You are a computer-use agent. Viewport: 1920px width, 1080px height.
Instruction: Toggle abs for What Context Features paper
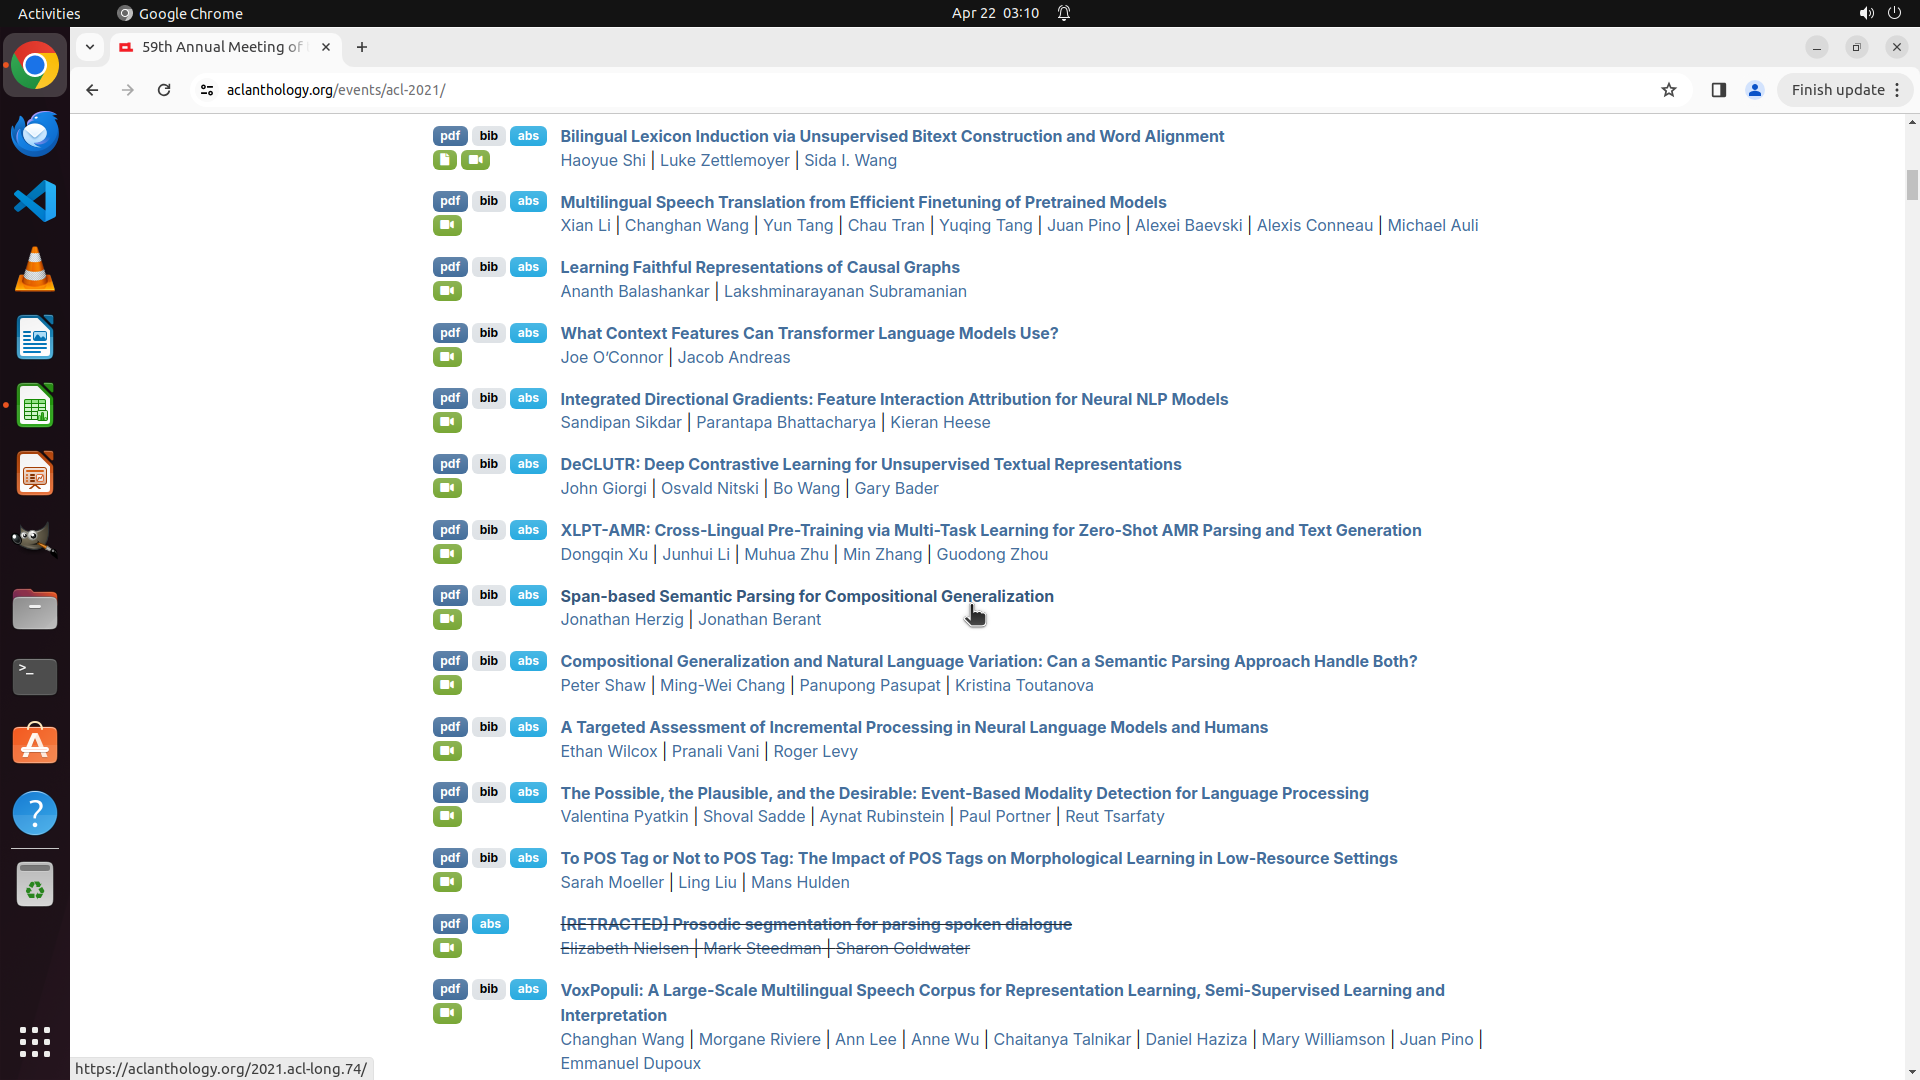tap(528, 333)
